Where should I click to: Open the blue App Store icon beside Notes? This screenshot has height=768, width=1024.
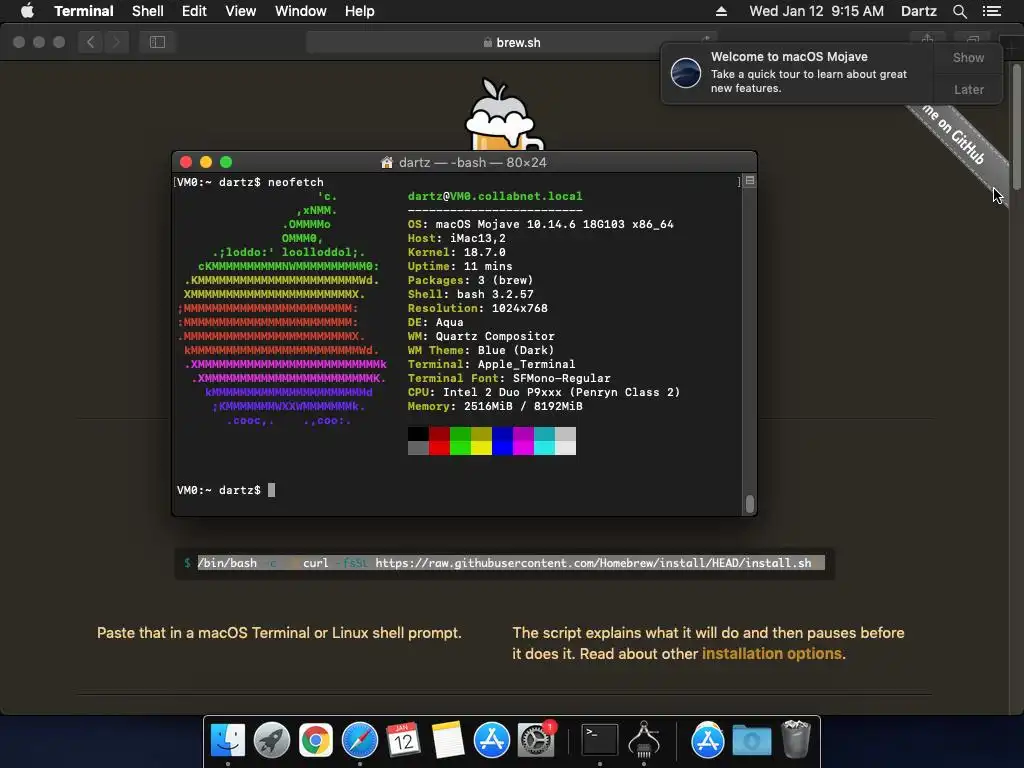(x=491, y=740)
